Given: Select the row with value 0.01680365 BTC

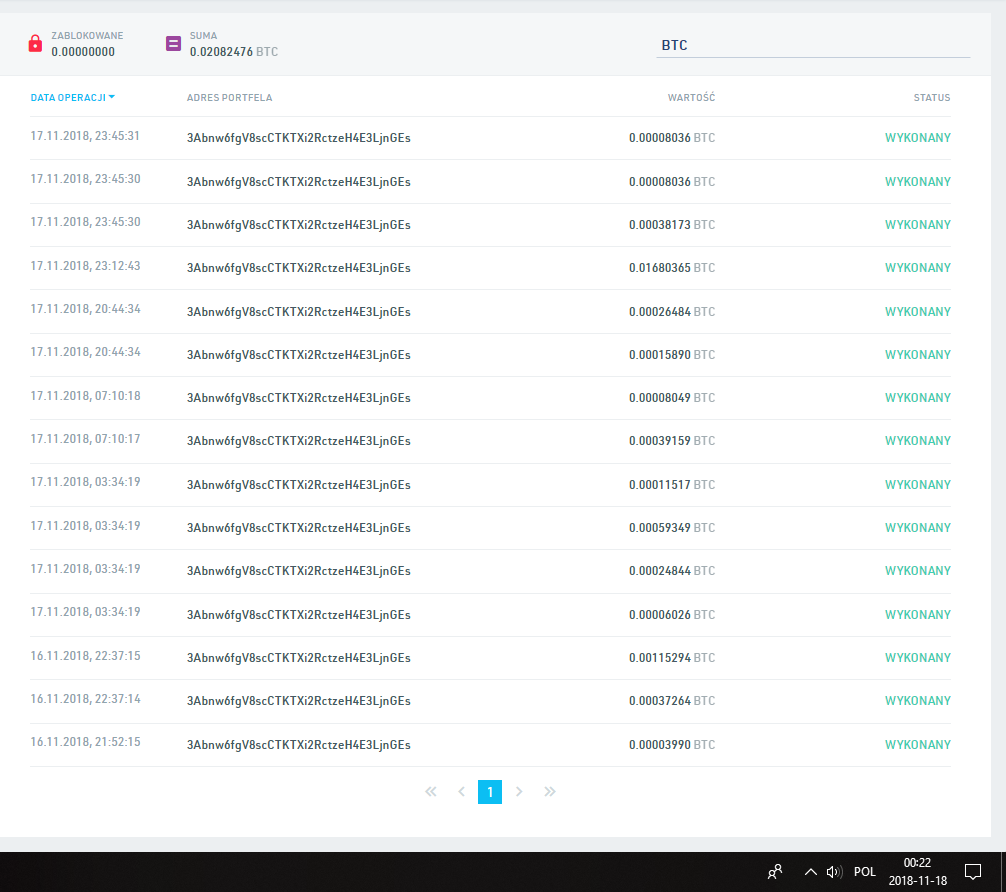Looking at the screenshot, I should click(490, 268).
